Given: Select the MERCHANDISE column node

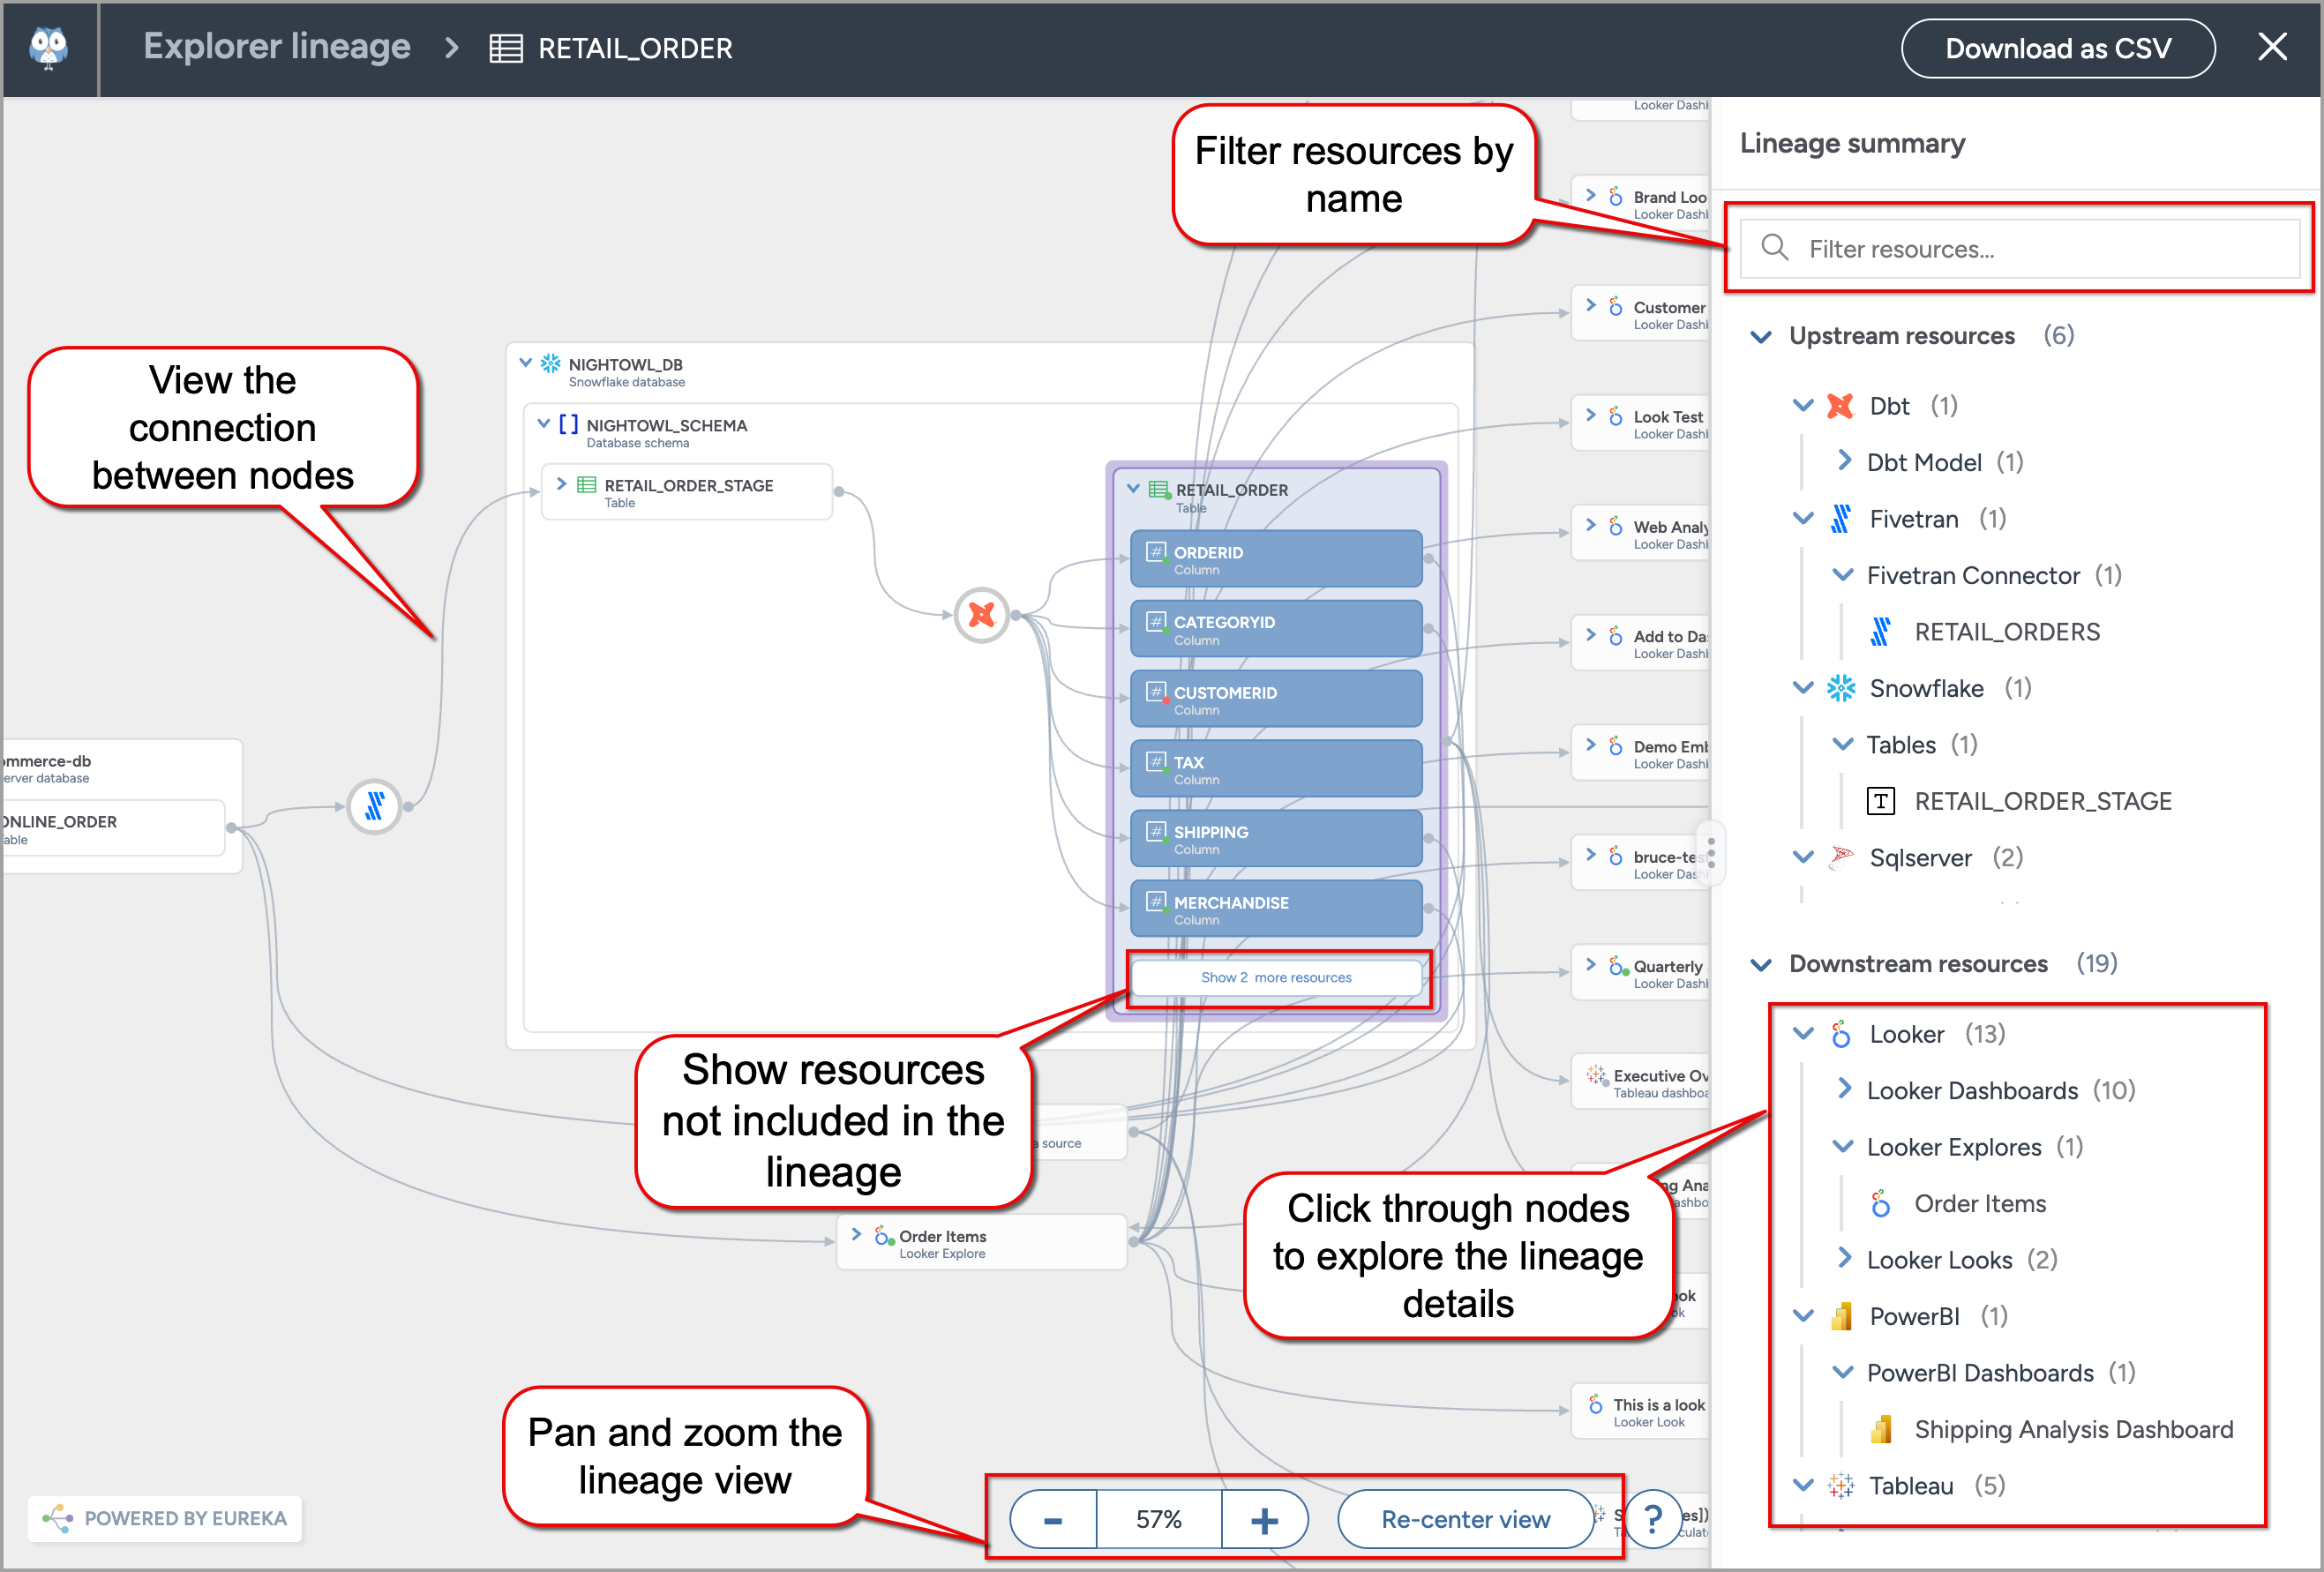Looking at the screenshot, I should coord(1276,909).
